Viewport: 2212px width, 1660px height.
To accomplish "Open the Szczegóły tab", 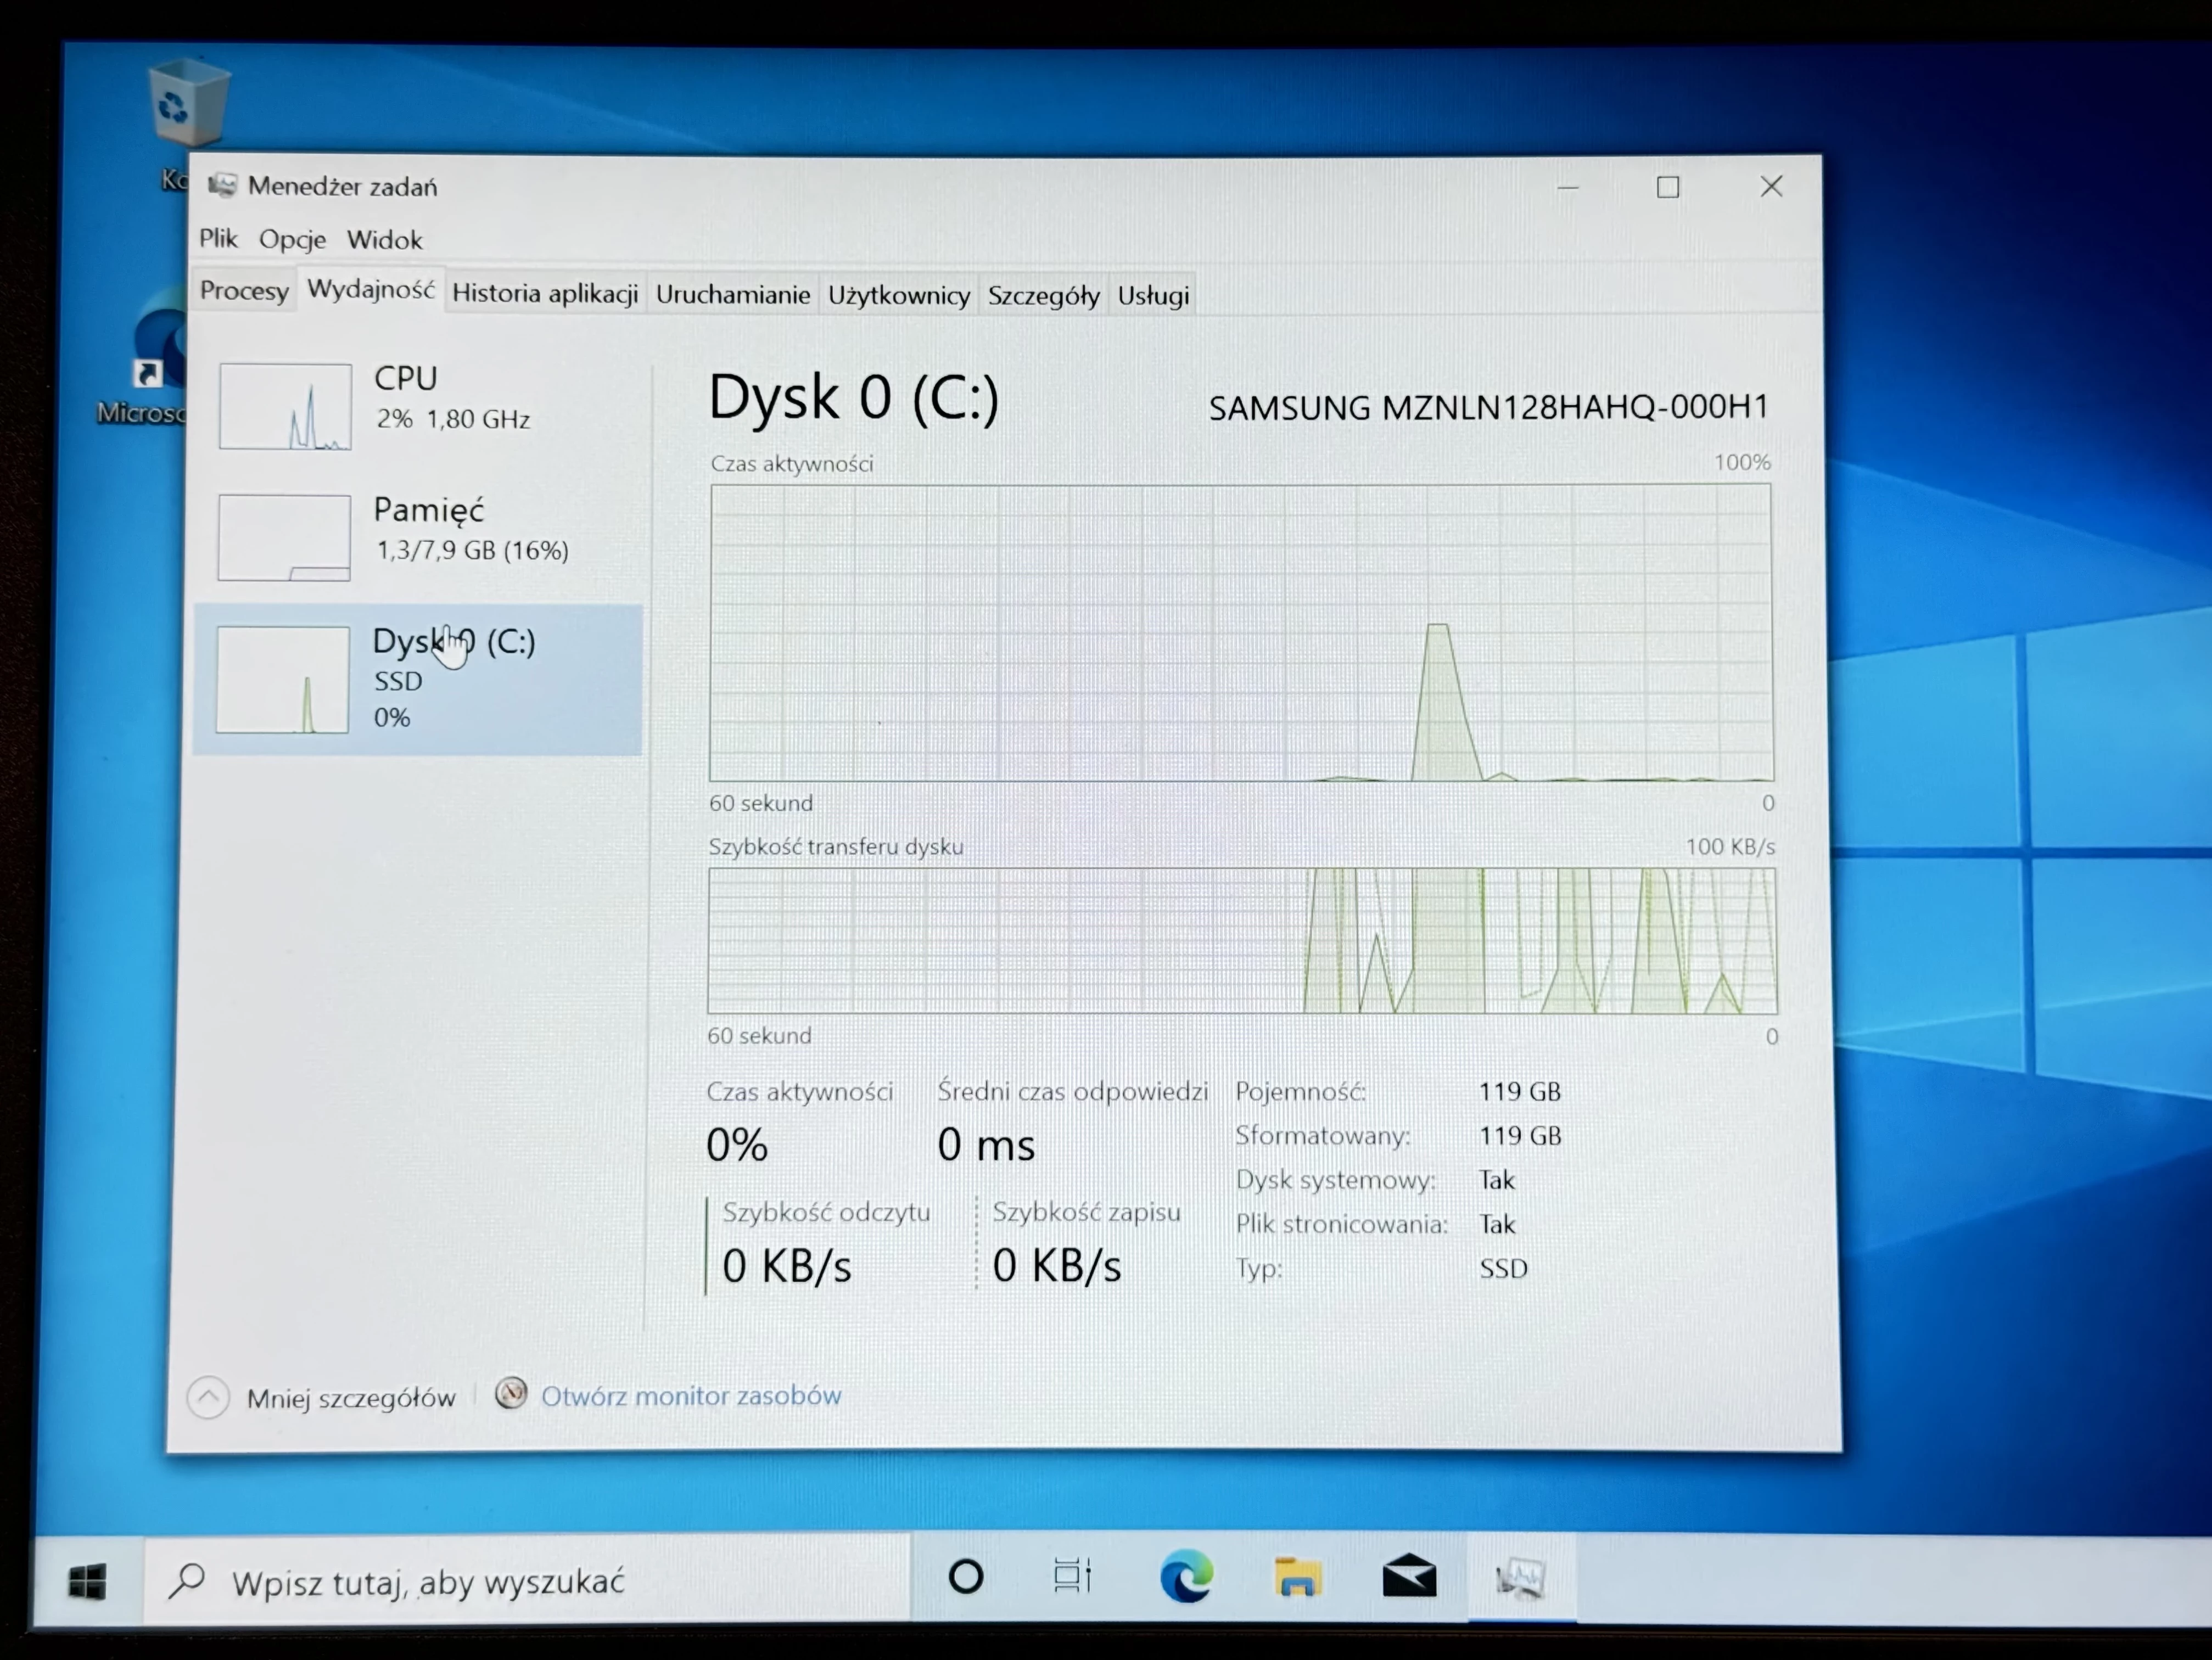I will pos(1043,296).
